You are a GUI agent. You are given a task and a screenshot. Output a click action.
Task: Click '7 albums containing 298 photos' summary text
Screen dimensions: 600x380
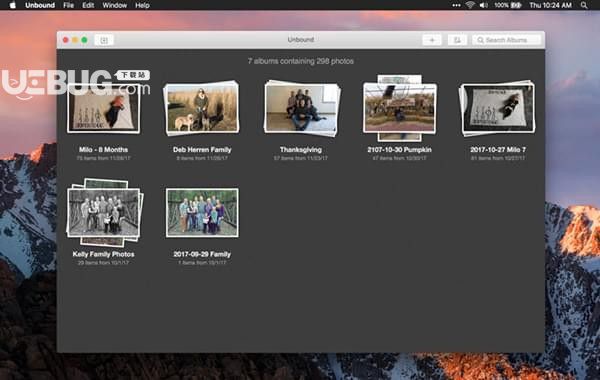click(x=301, y=61)
